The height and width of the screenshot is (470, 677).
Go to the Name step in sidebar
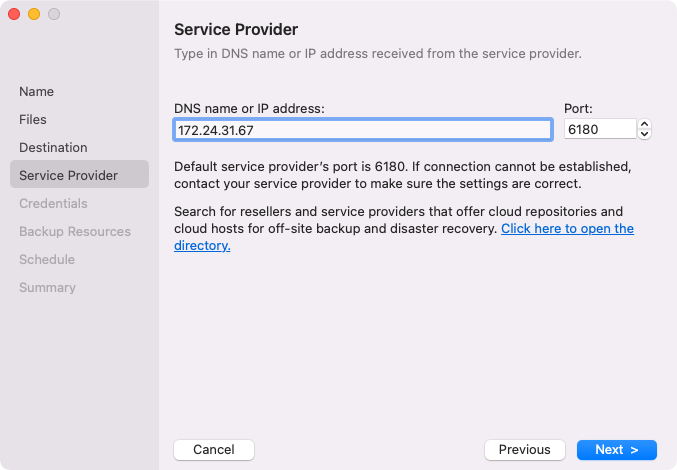[37, 91]
